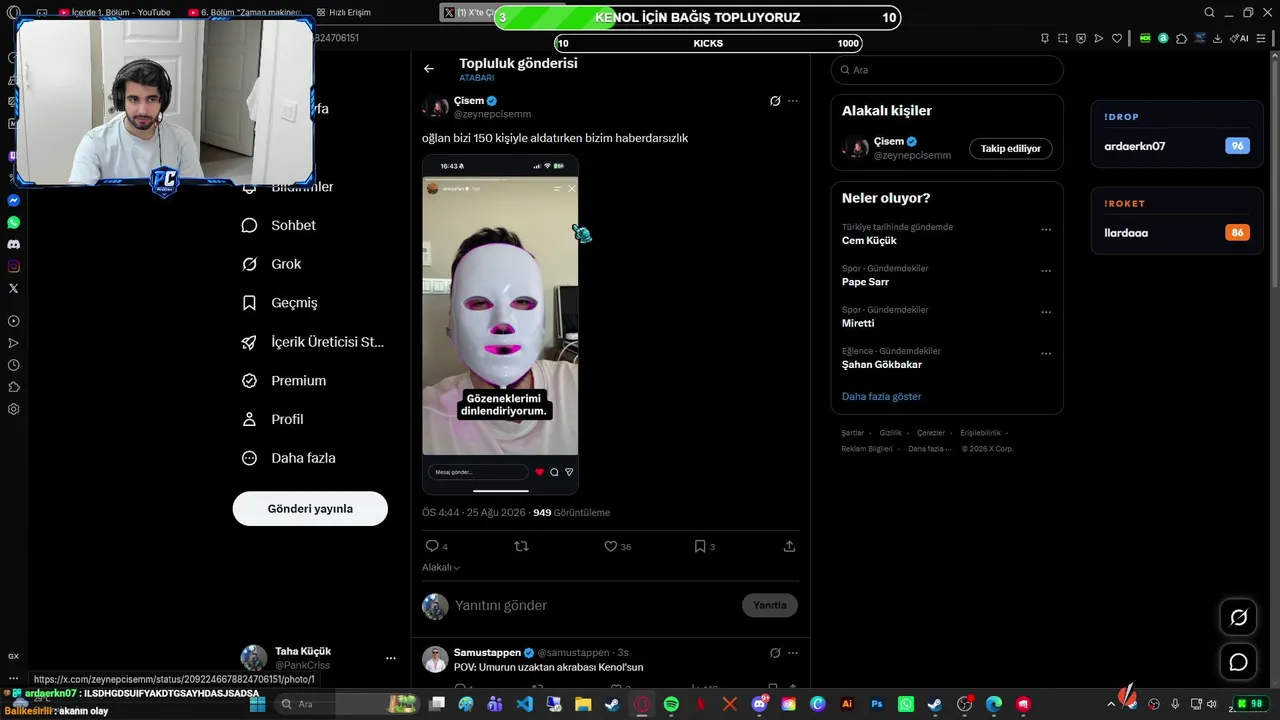This screenshot has width=1280, height=720.
Task: Open Adobe Illustrator from the taskbar
Action: pyautogui.click(x=847, y=704)
